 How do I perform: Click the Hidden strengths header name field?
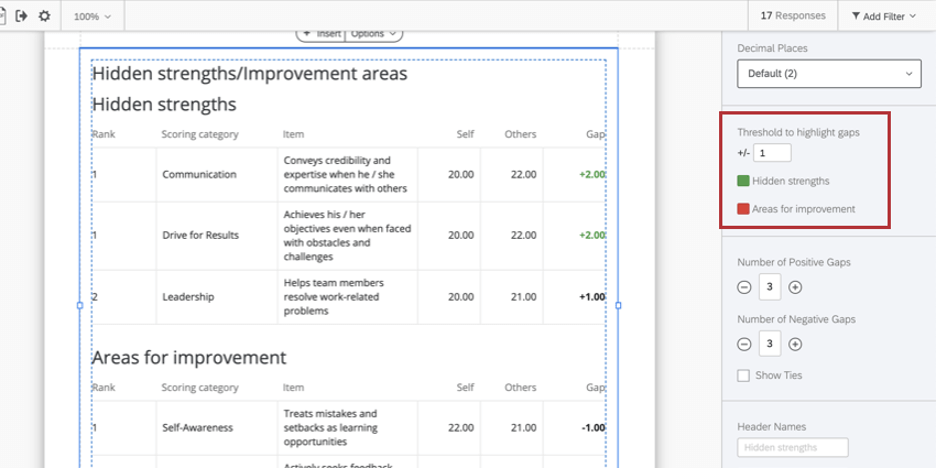(792, 447)
